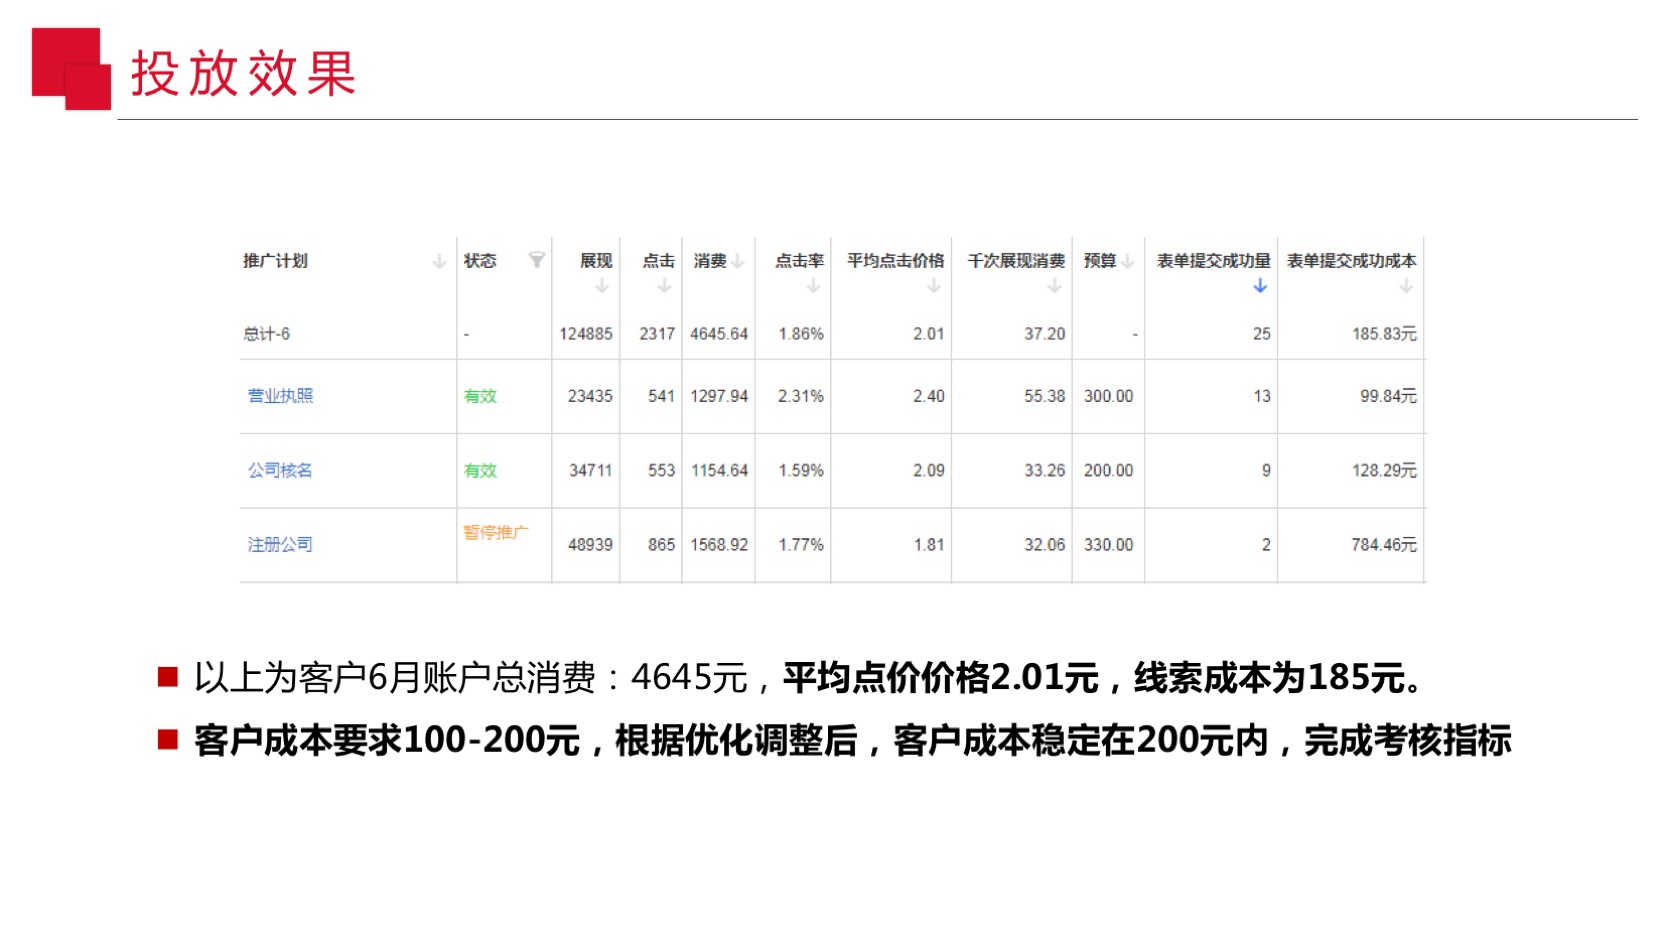Sort by 点击 column arrow
Viewport: 1665px width, 937px height.
click(x=664, y=286)
